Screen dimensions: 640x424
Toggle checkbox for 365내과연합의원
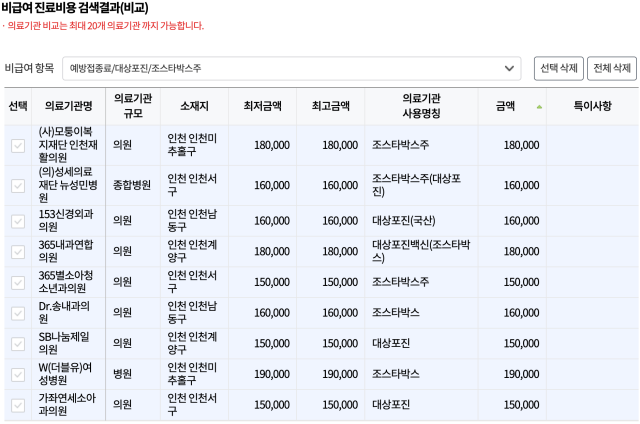pos(18,252)
